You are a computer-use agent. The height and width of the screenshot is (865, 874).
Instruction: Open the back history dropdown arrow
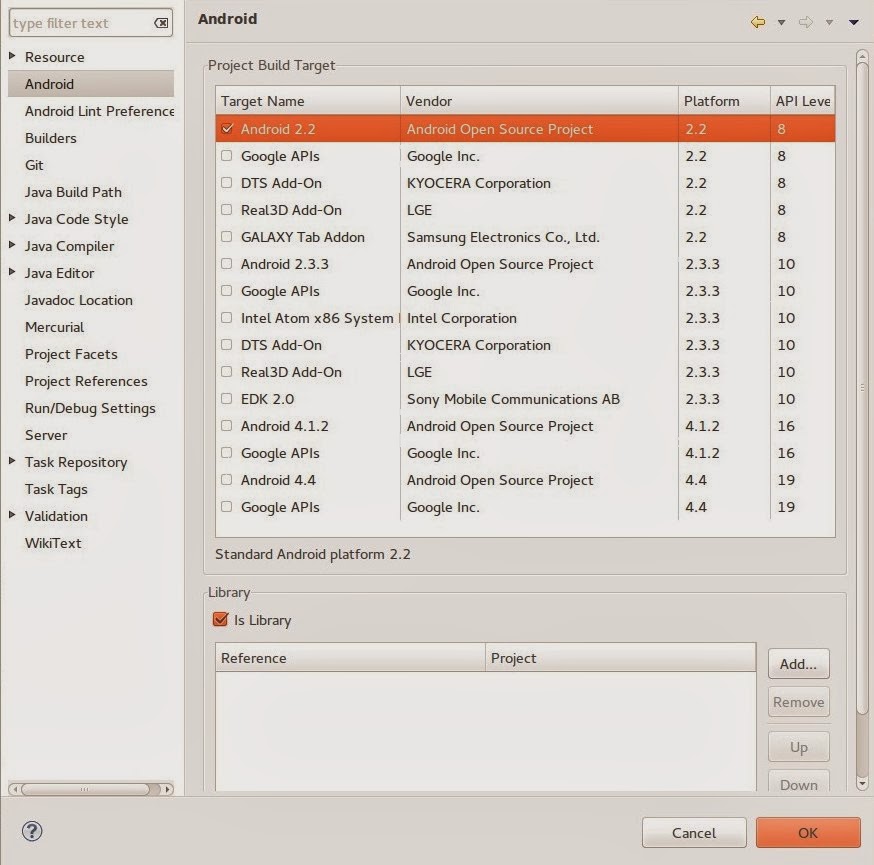click(x=781, y=22)
